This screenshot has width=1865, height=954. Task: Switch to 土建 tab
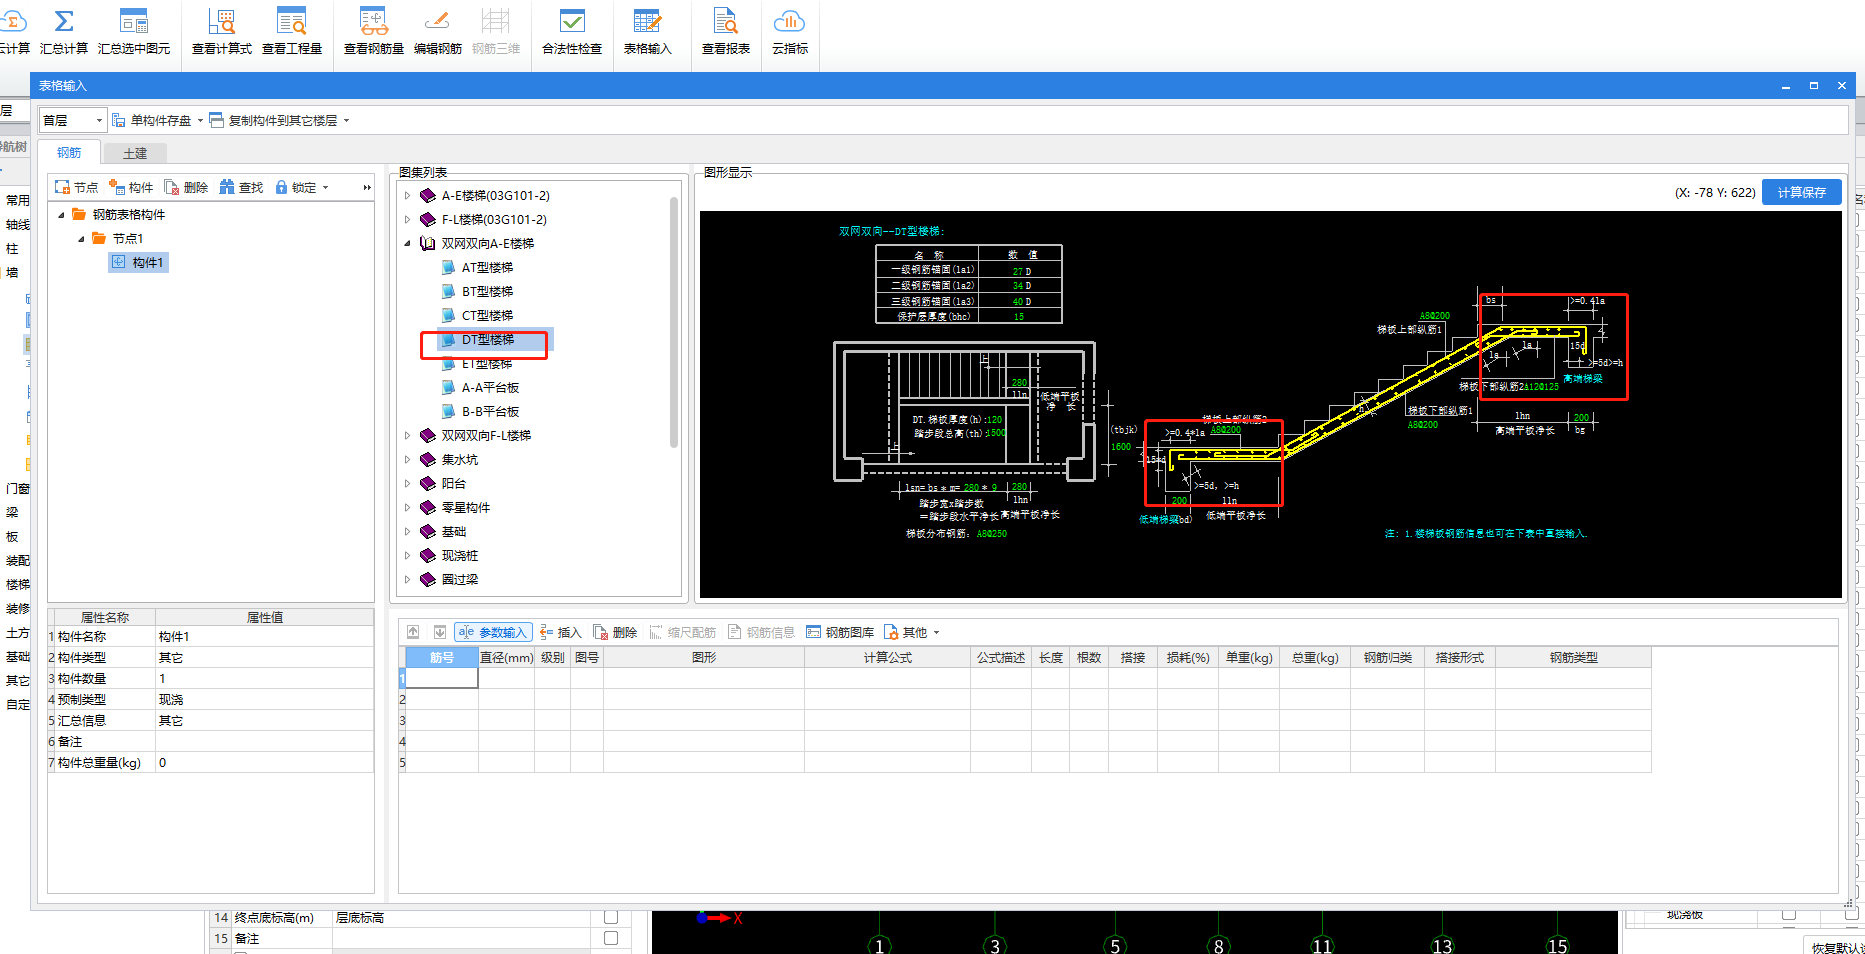135,153
